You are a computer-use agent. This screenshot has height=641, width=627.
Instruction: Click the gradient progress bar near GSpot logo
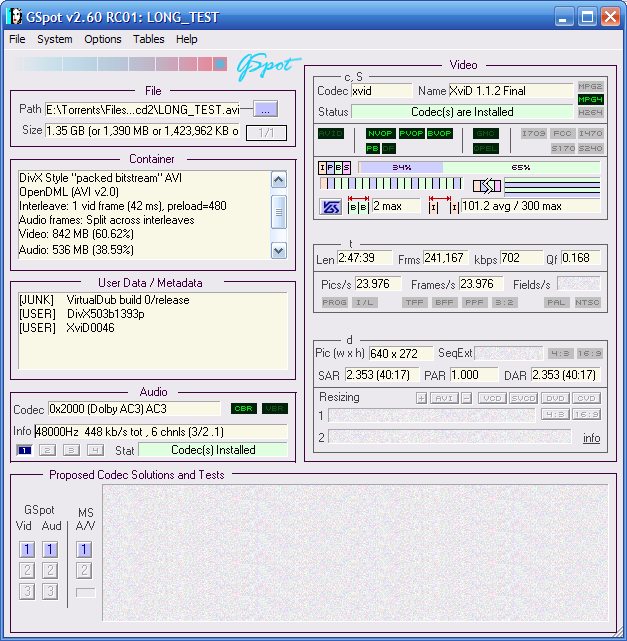121,64
